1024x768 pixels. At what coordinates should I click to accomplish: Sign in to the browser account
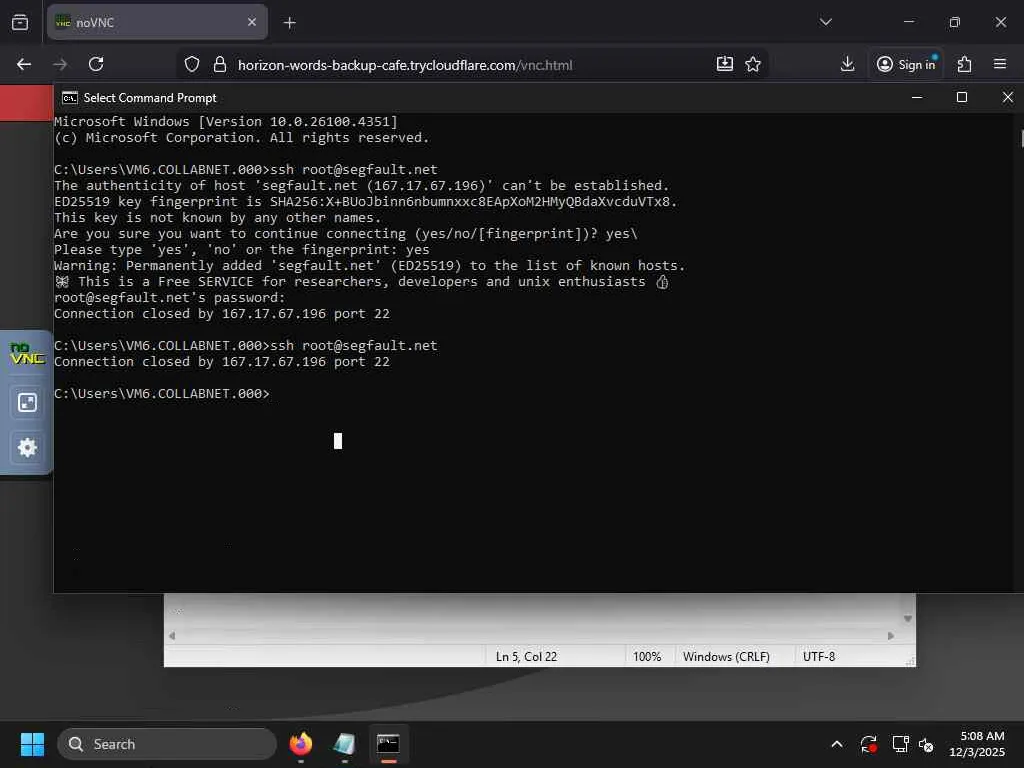coord(906,64)
